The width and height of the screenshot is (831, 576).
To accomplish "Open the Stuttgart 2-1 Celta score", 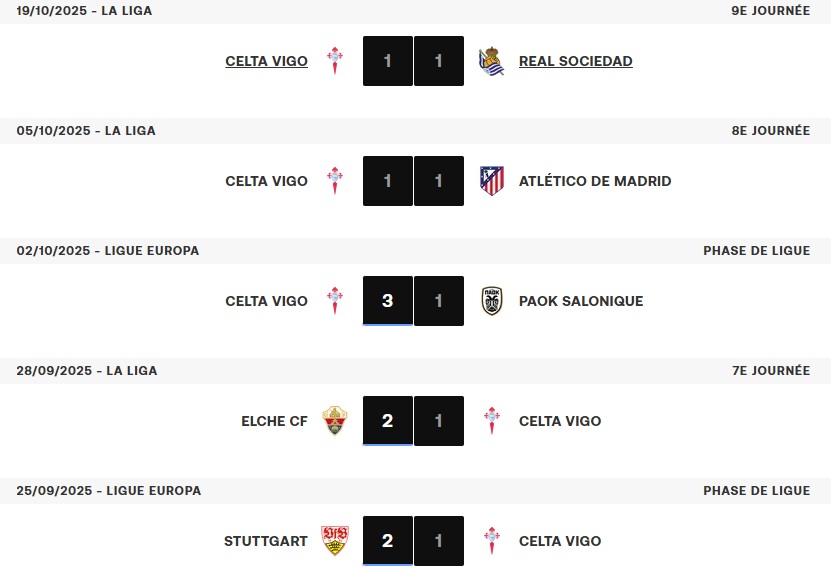I will (x=413, y=541).
